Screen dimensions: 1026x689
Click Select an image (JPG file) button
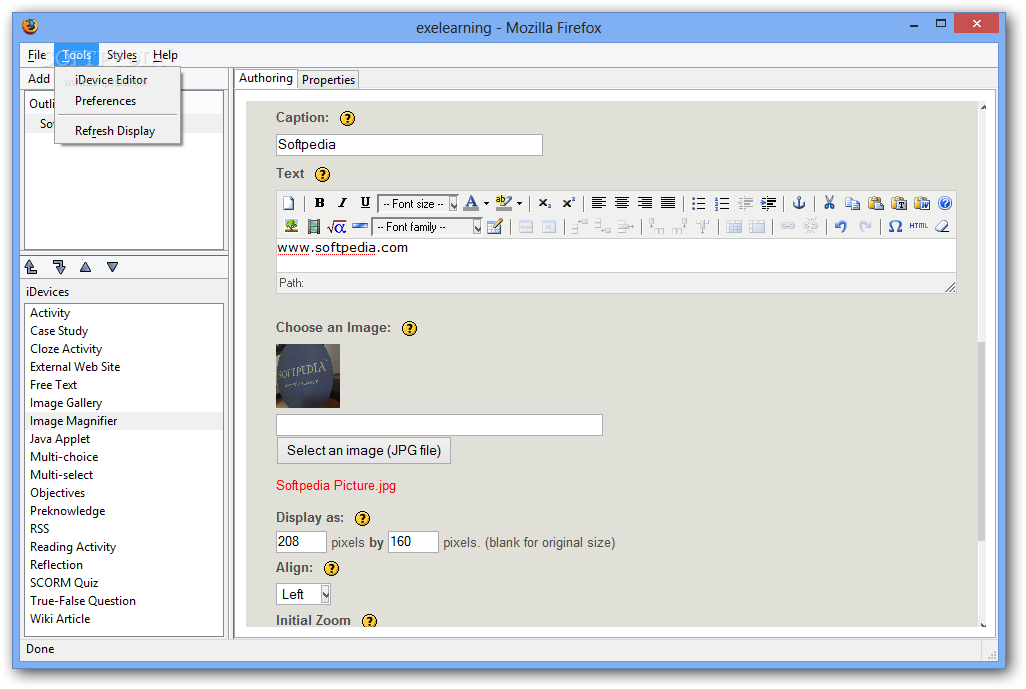coord(364,450)
